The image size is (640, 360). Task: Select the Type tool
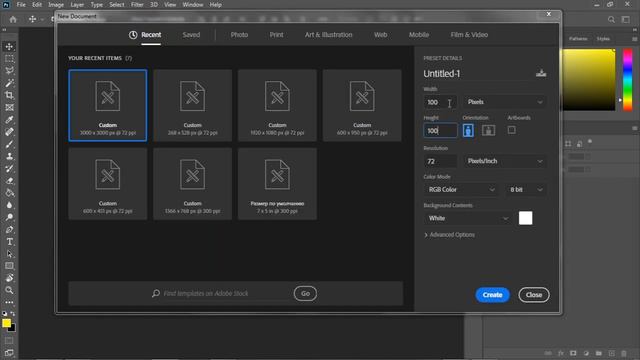click(9, 242)
